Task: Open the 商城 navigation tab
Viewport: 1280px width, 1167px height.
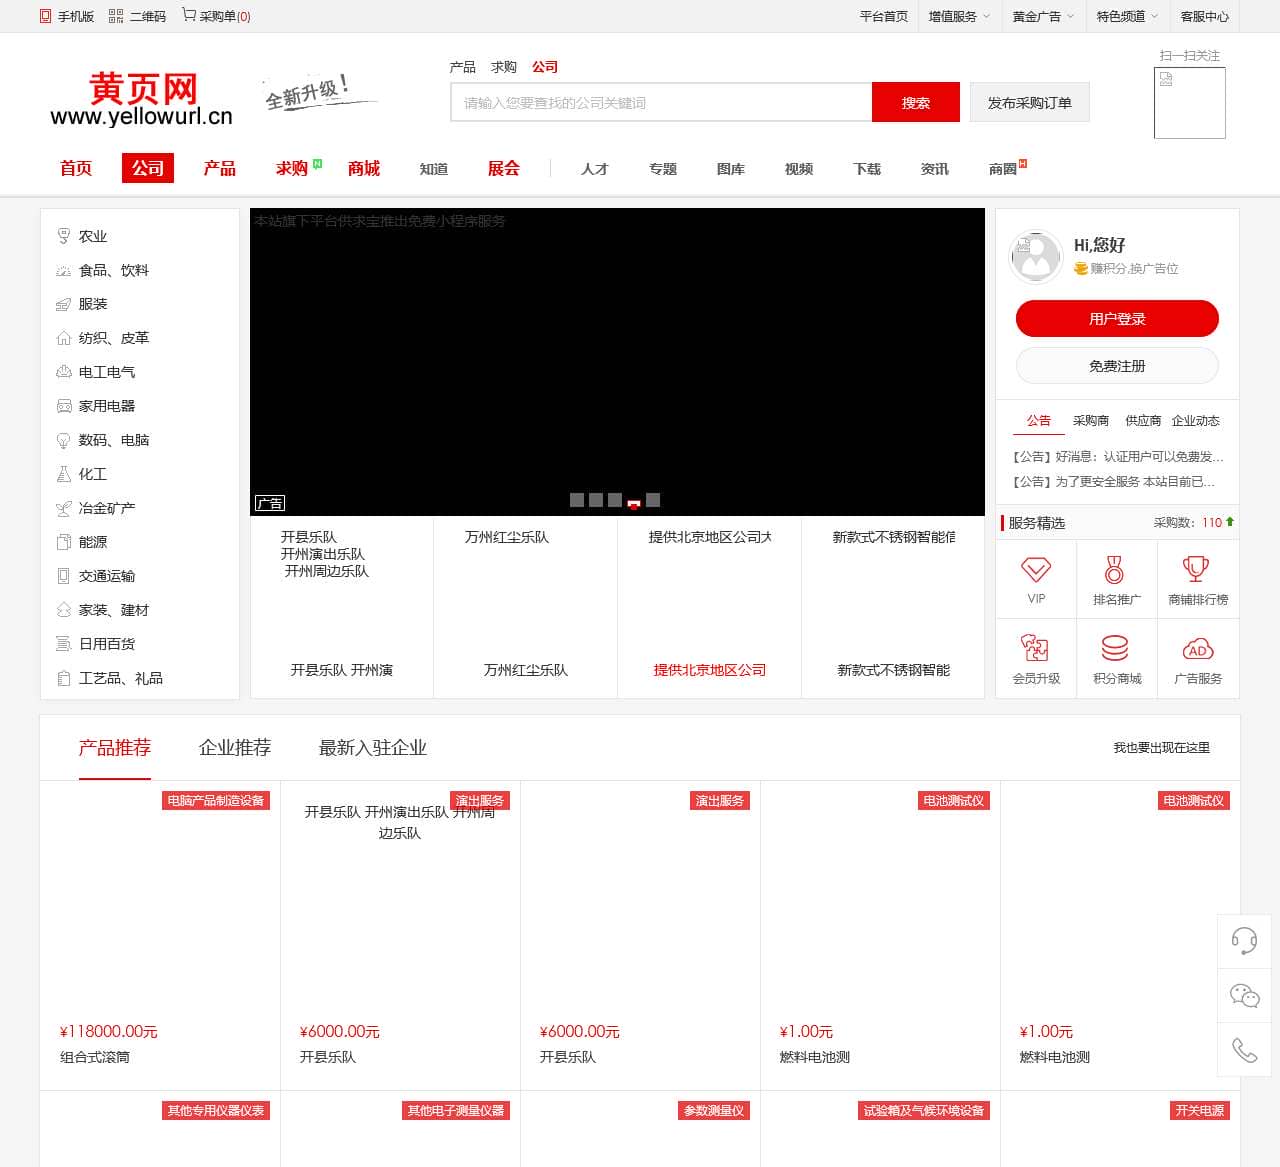Action: pos(364,168)
